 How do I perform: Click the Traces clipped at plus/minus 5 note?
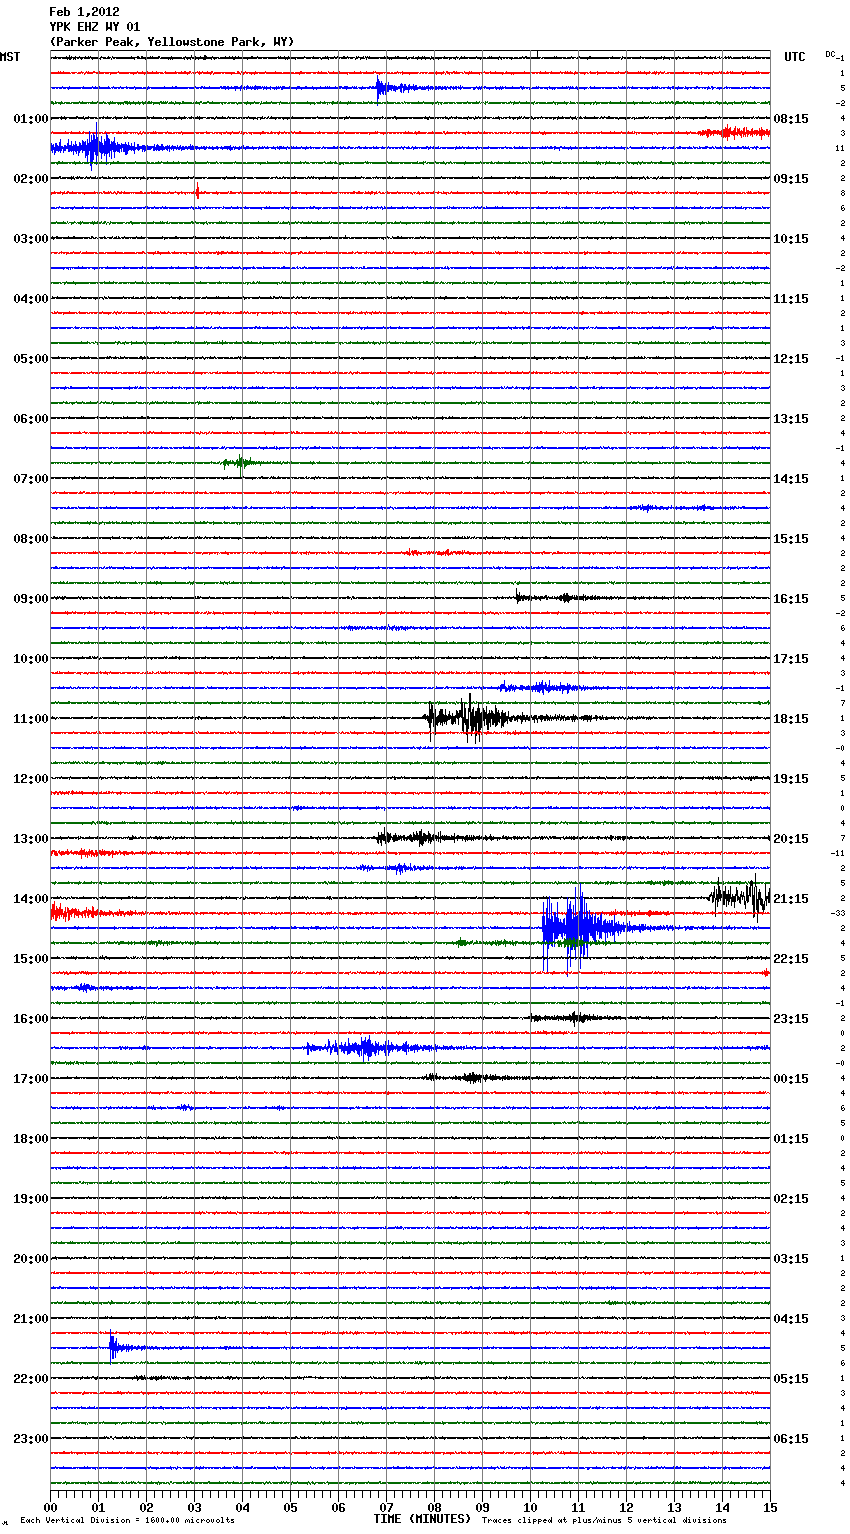[x=604, y=1521]
